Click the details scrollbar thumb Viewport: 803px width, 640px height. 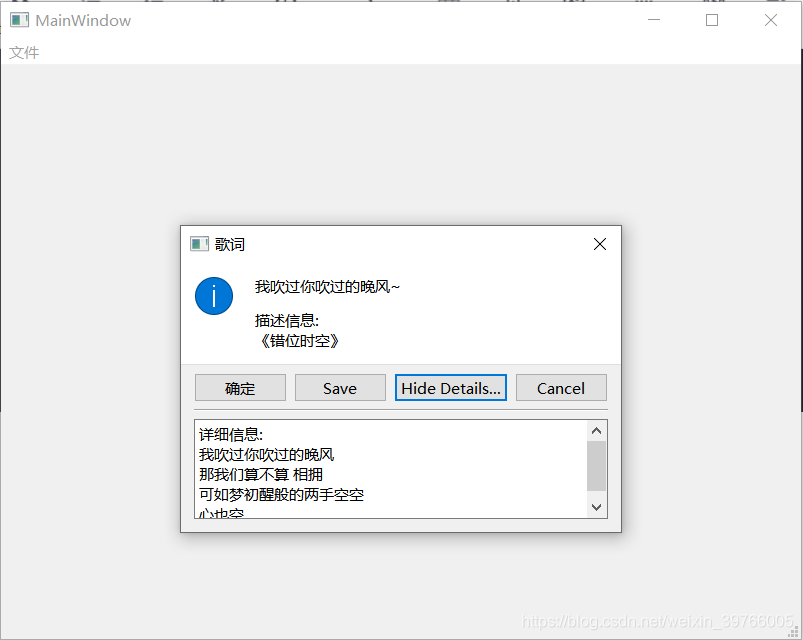596,466
